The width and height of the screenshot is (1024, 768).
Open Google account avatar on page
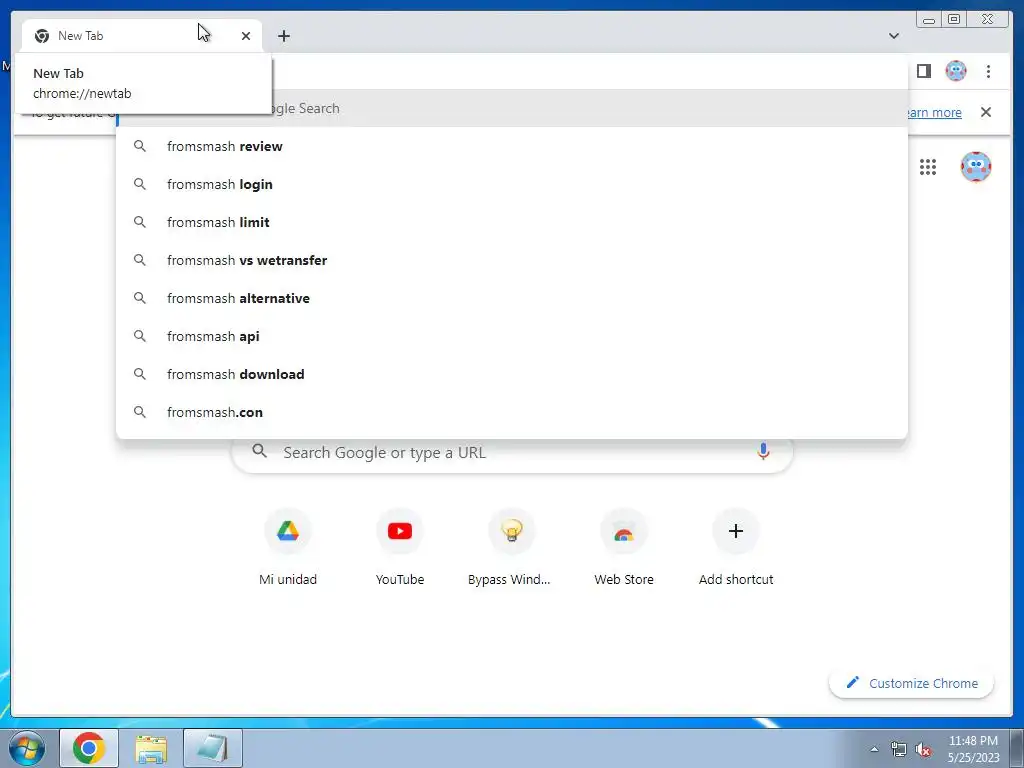[976, 167]
